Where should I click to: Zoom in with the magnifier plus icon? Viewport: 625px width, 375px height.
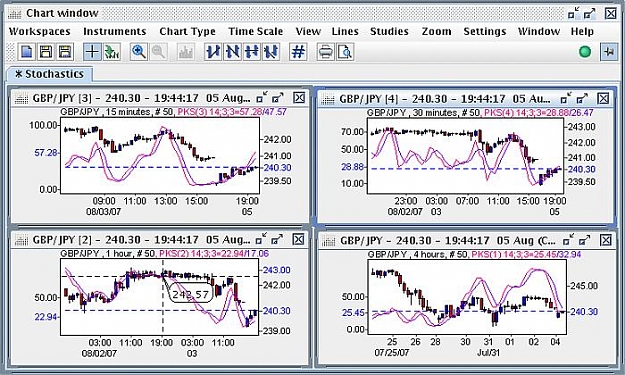[x=139, y=52]
